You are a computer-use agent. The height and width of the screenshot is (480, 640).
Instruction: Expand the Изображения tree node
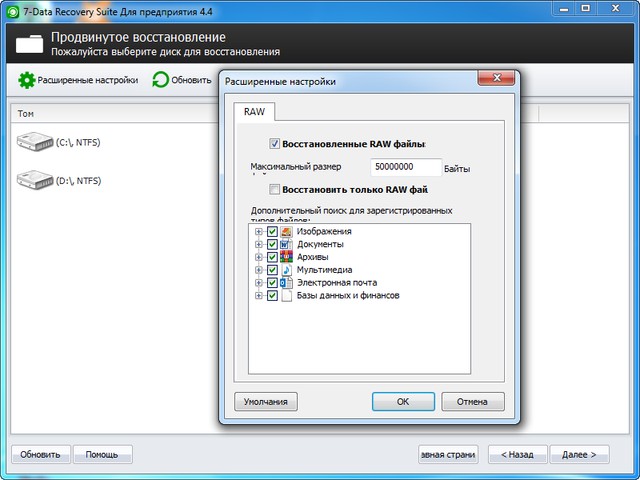click(x=259, y=232)
